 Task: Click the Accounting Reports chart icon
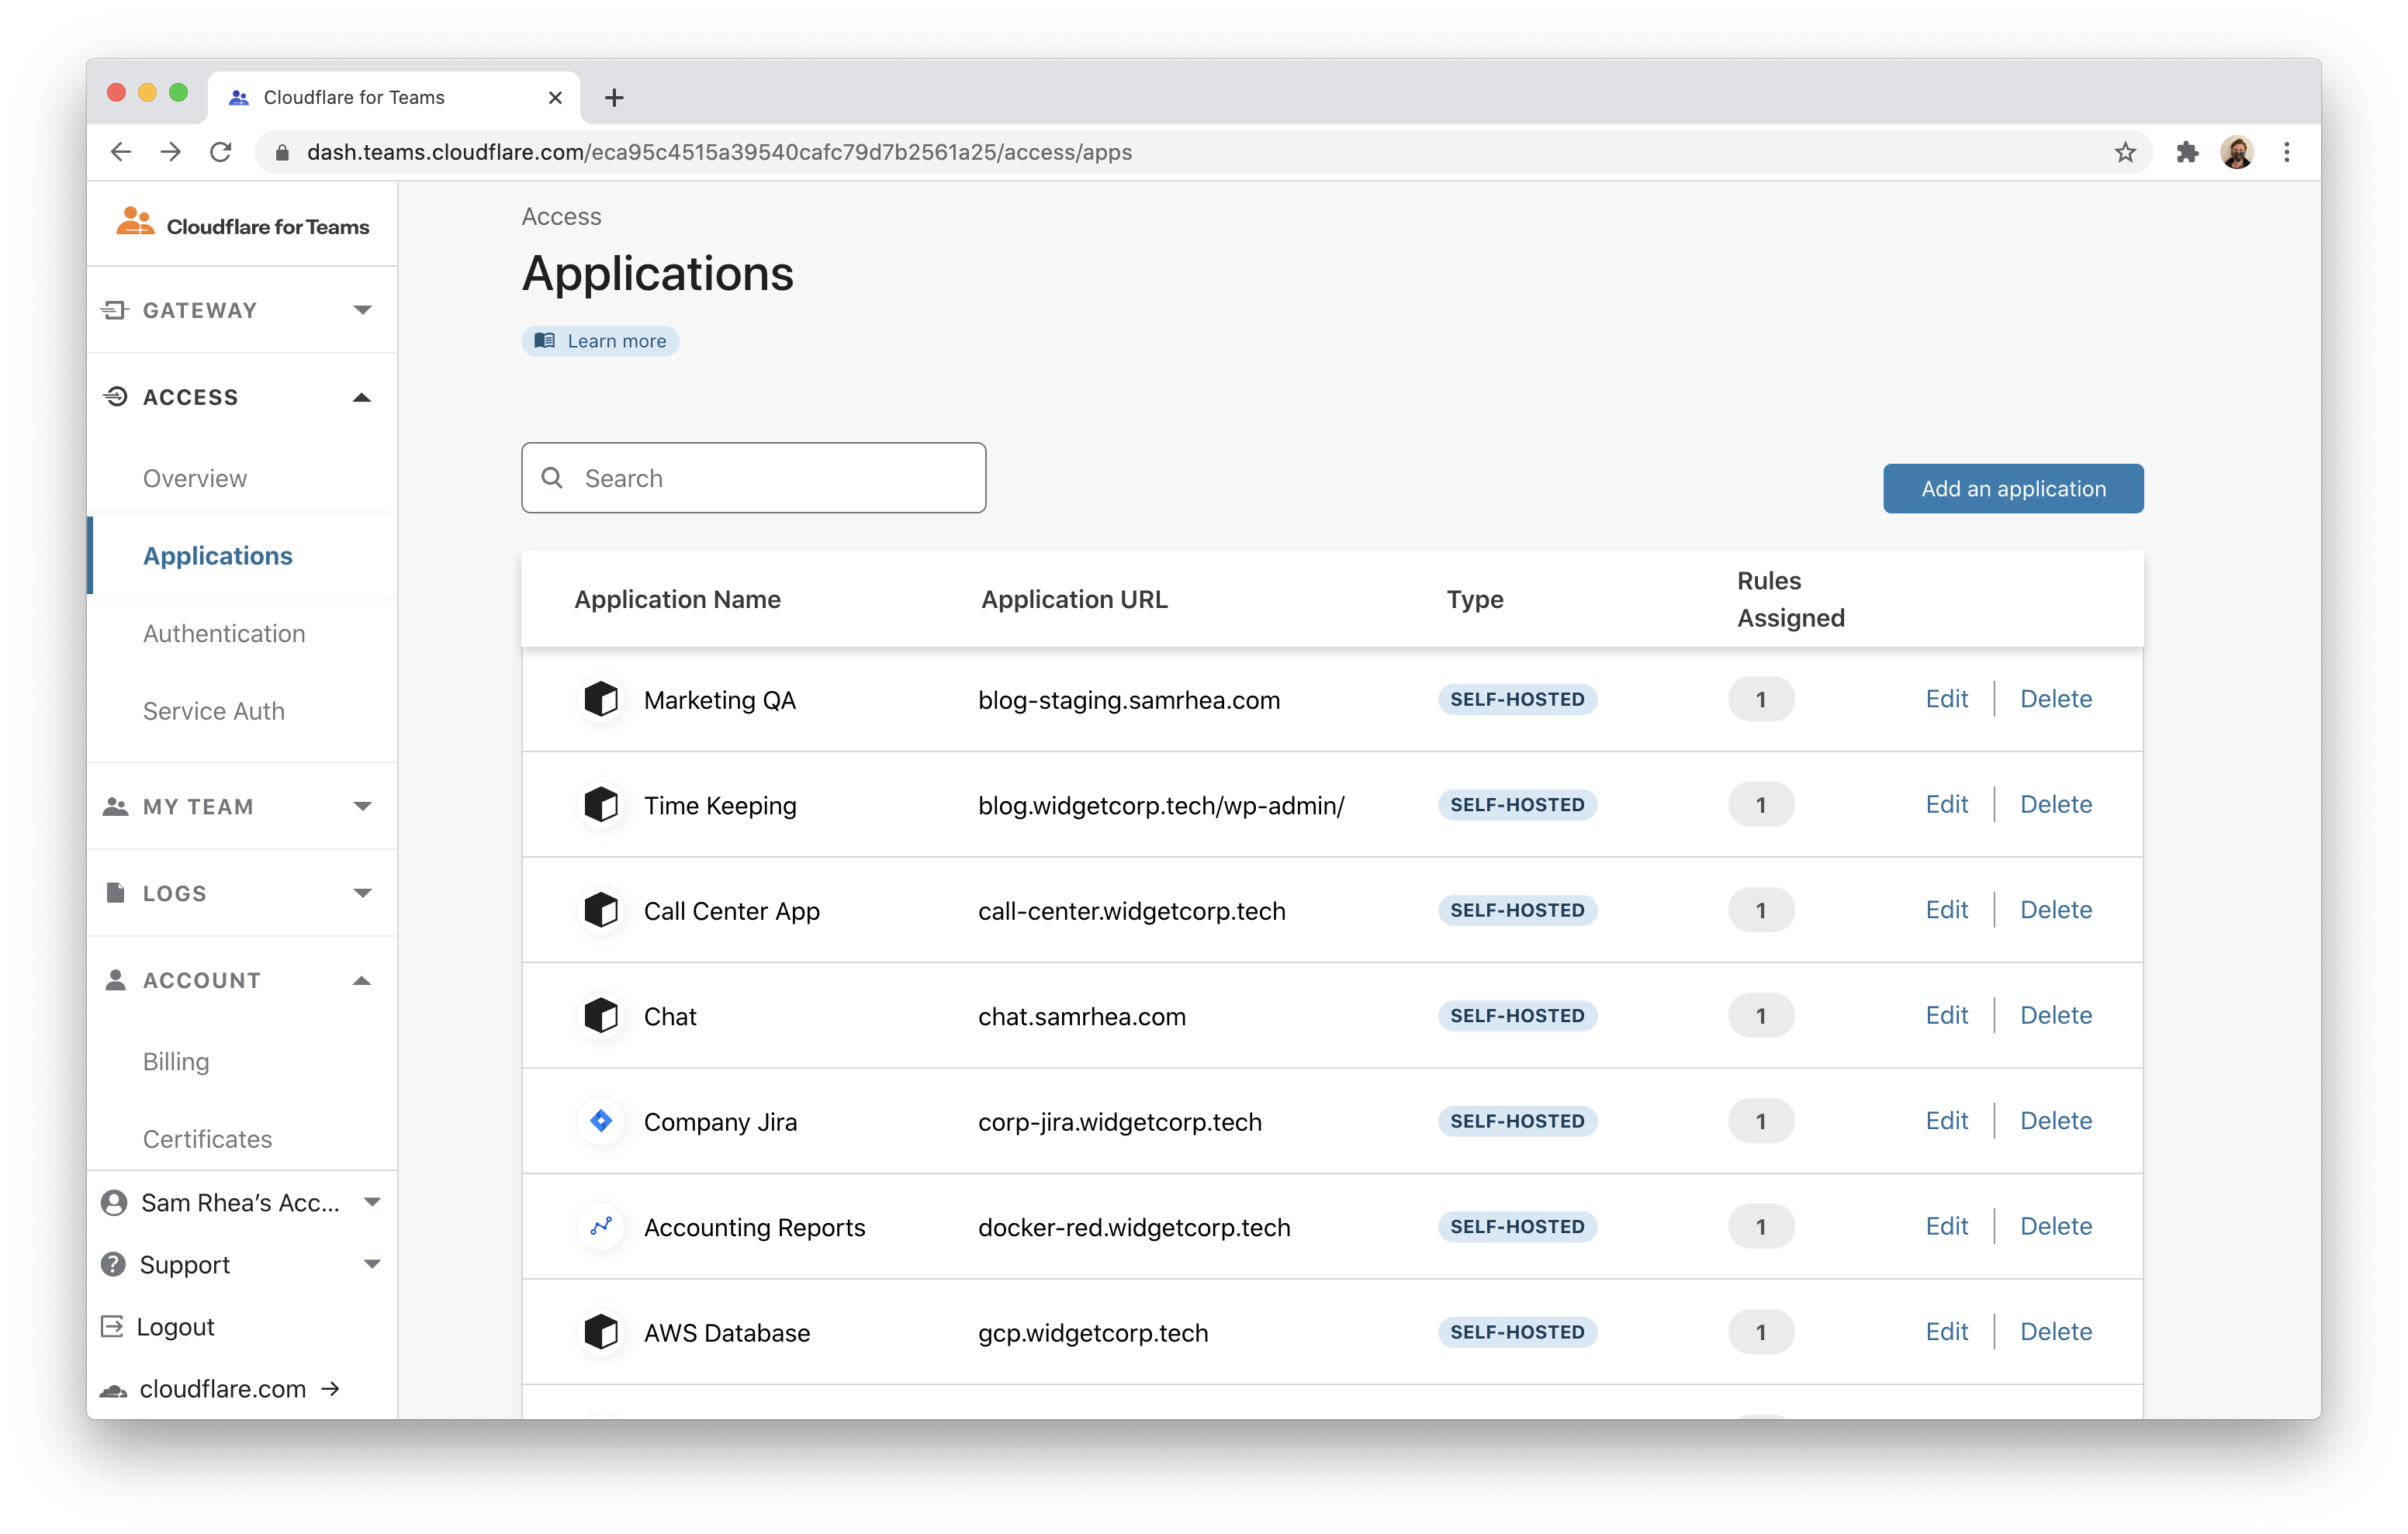(601, 1226)
